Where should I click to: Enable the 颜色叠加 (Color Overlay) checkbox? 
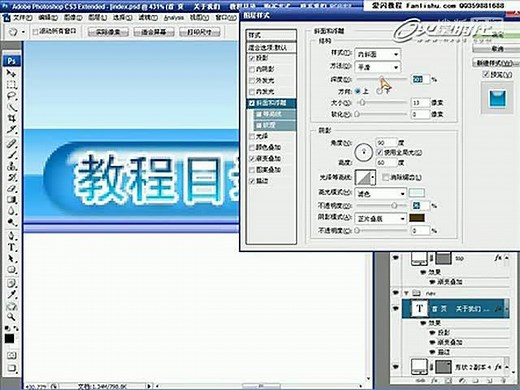coord(252,147)
